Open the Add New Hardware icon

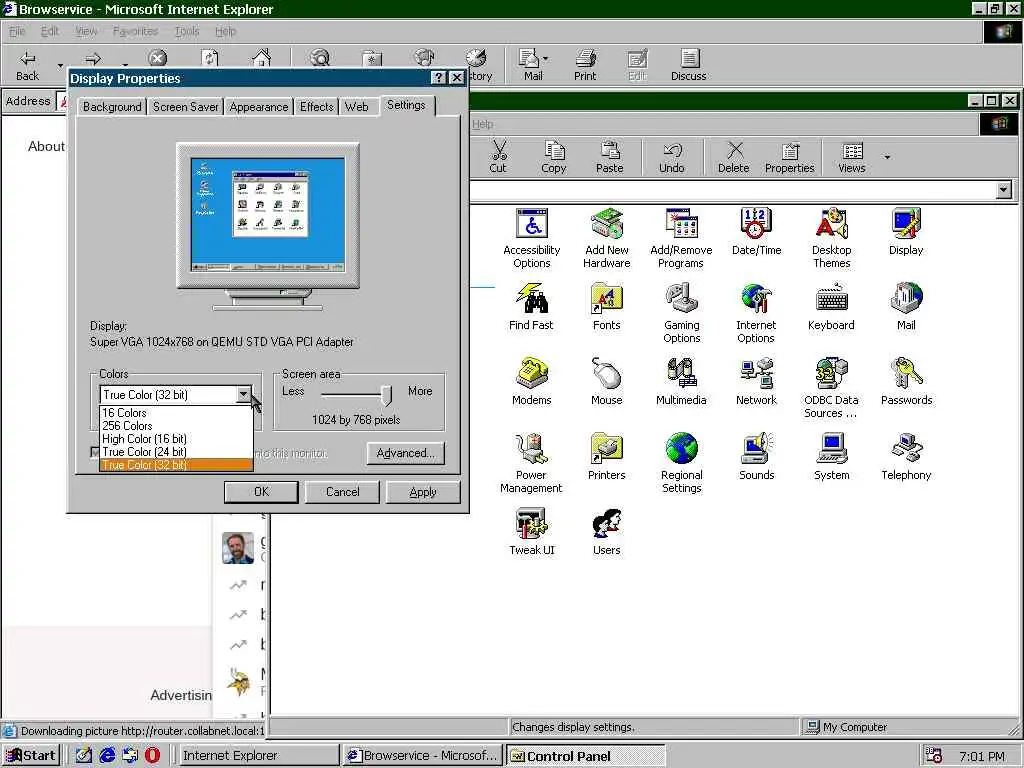607,238
